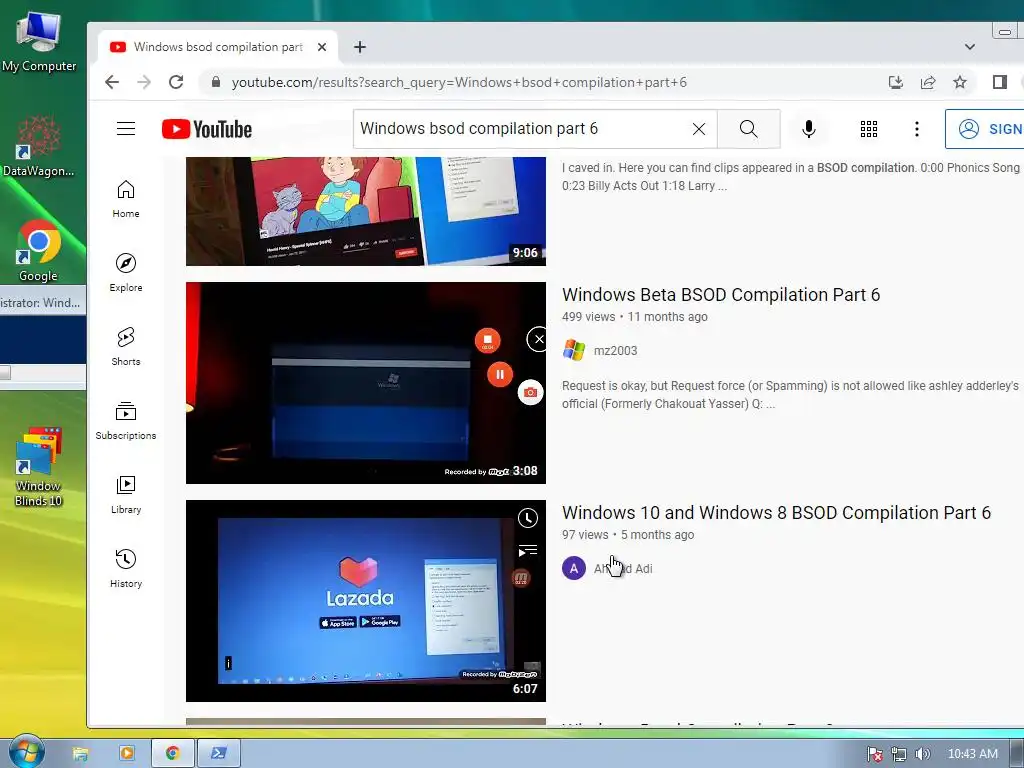Click the 10:43 AM taskbar clock
This screenshot has width=1024, height=768.
pos(972,754)
